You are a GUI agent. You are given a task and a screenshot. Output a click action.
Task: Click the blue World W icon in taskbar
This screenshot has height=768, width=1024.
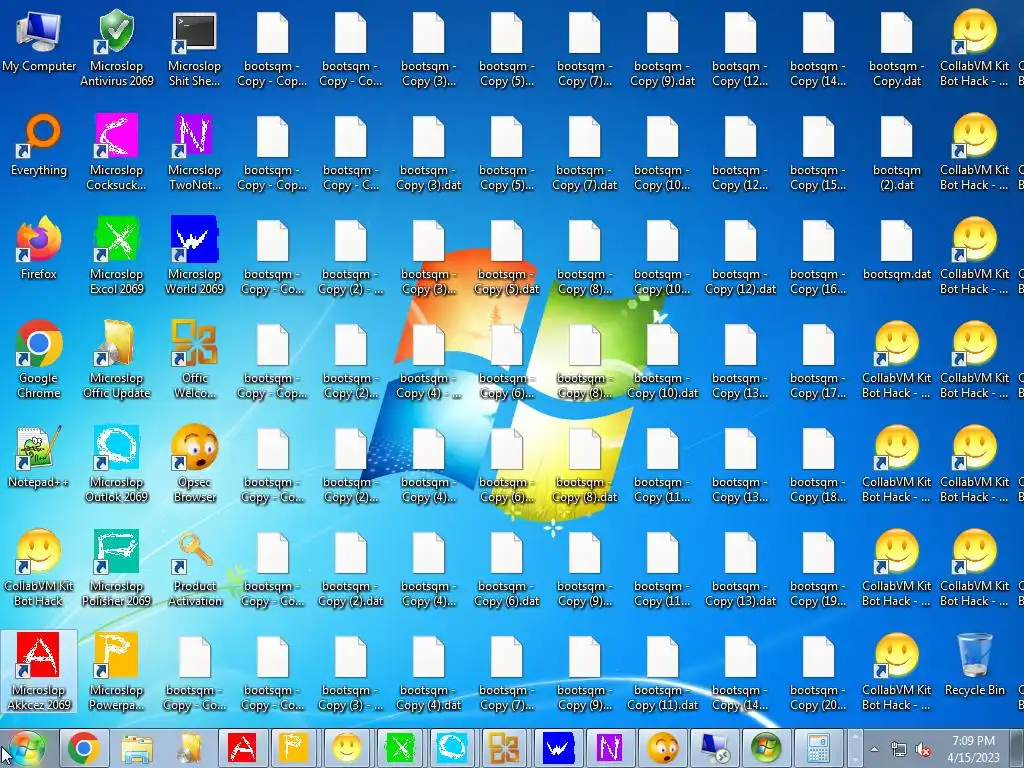(x=557, y=748)
